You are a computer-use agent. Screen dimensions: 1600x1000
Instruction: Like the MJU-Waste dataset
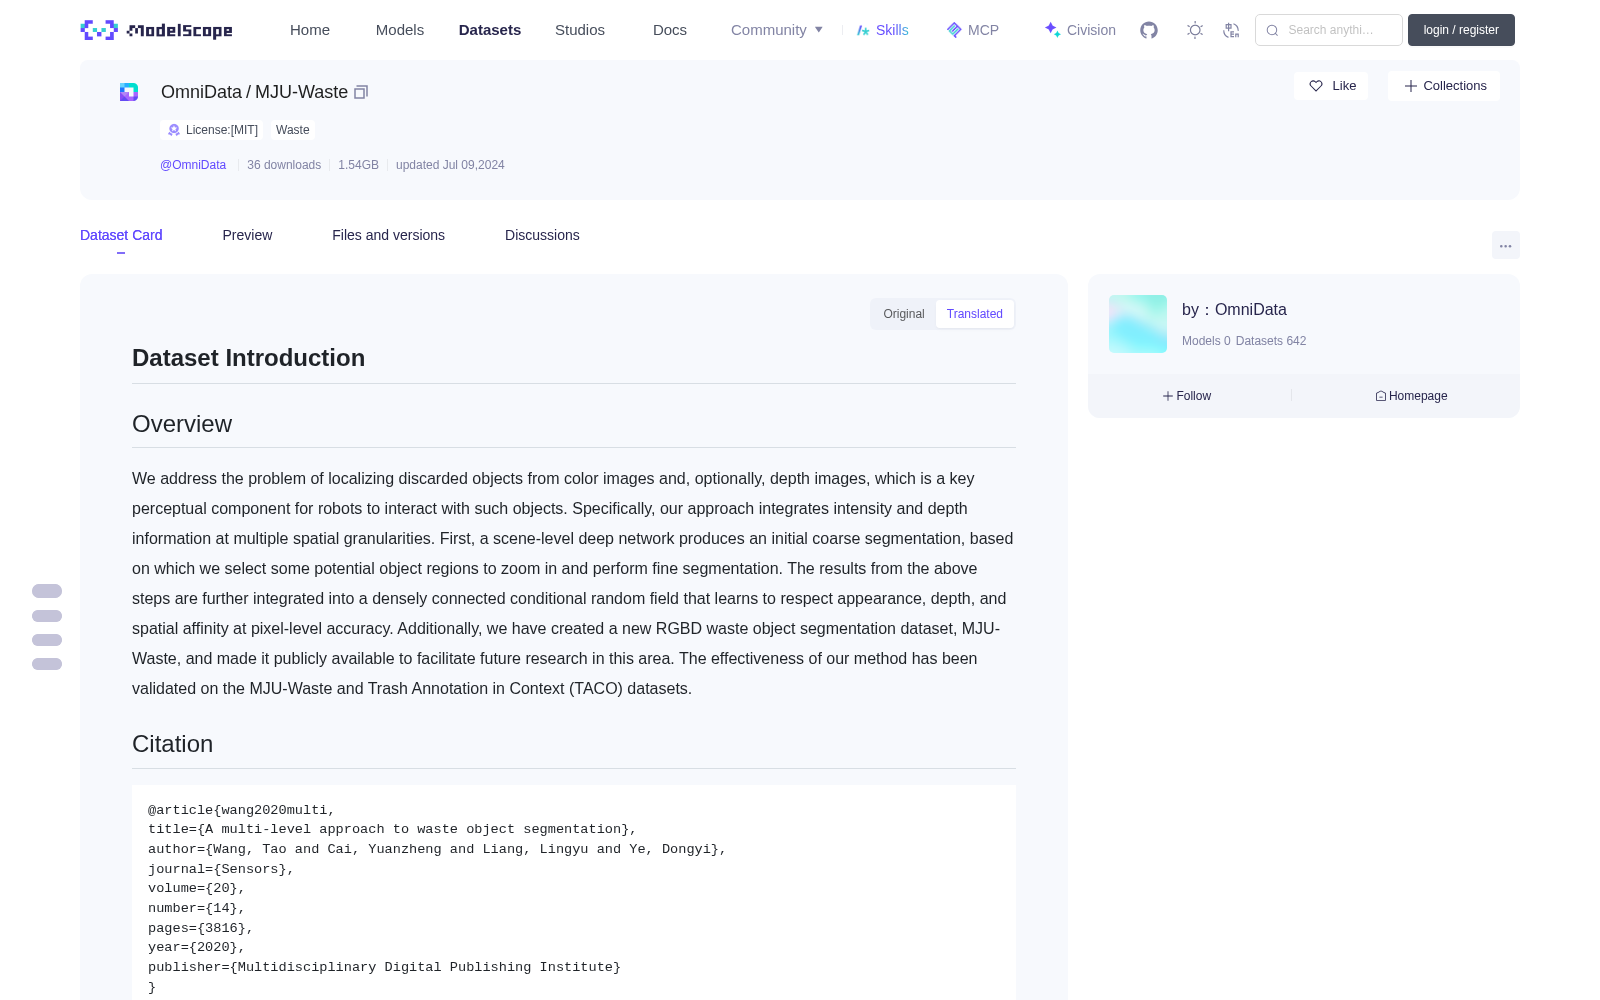tap(1331, 86)
